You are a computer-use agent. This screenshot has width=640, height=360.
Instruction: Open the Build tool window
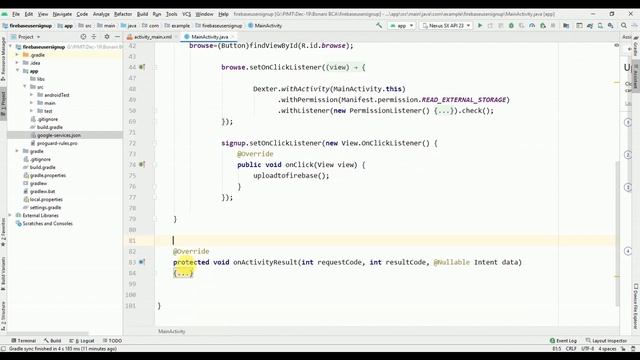point(53,340)
